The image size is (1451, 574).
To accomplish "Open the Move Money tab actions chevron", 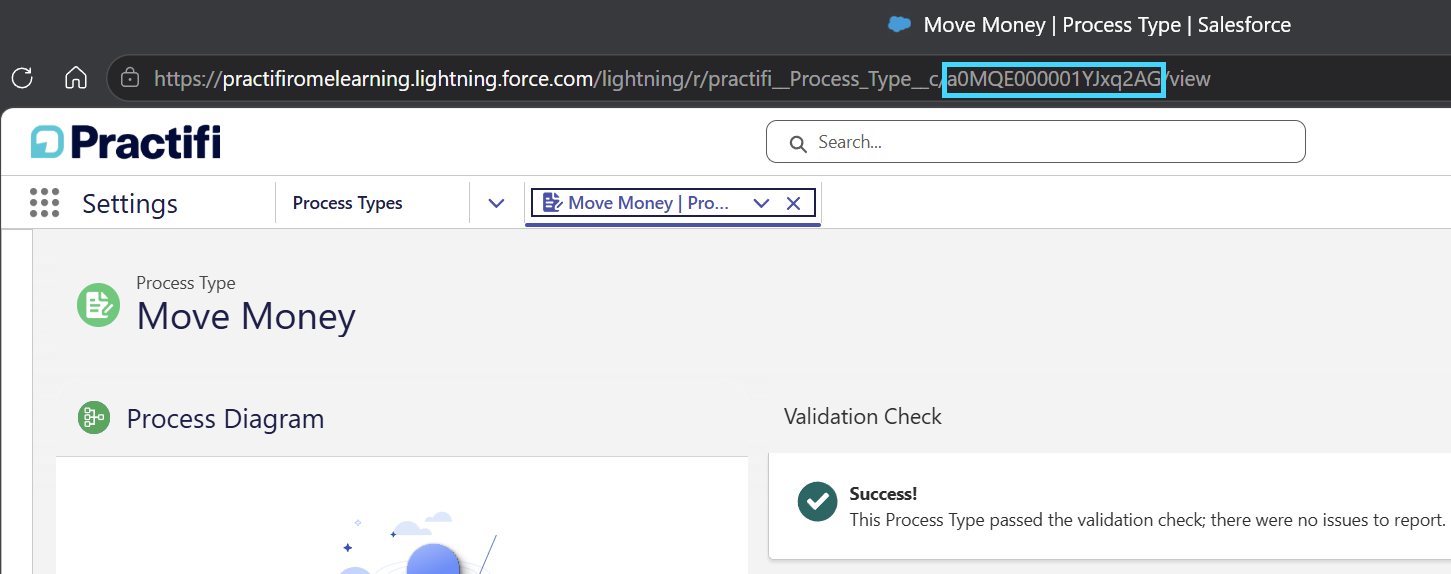I will (761, 203).
